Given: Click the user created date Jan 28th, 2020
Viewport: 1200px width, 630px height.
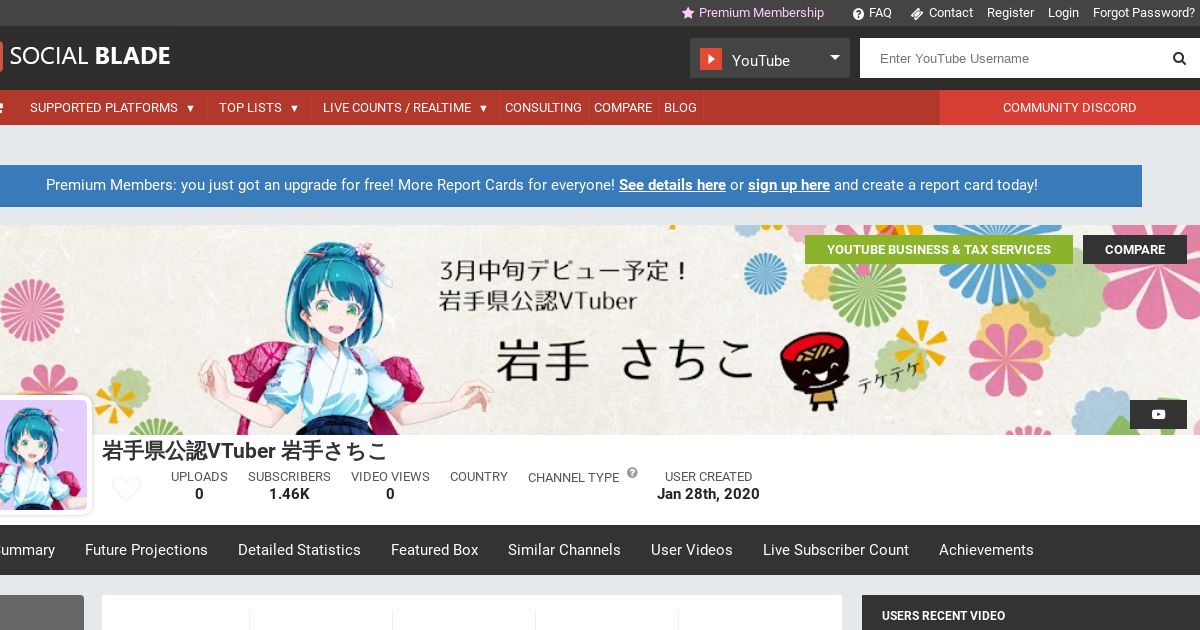Looking at the screenshot, I should (708, 494).
